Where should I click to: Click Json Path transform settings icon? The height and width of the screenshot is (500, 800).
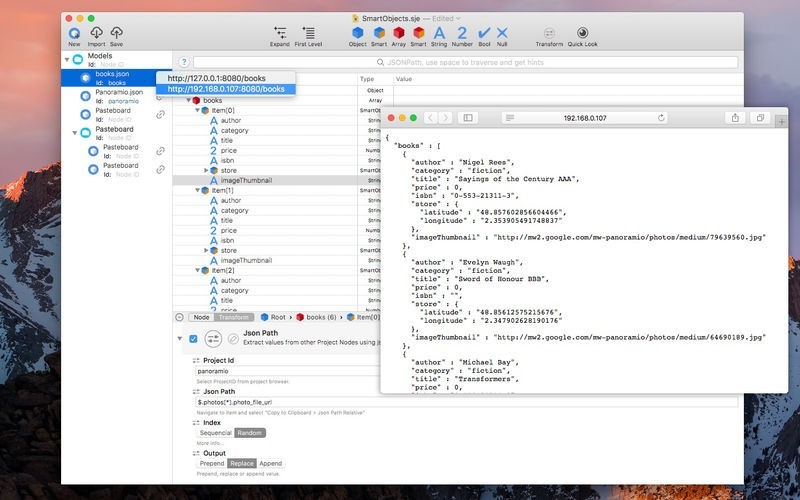(213, 339)
